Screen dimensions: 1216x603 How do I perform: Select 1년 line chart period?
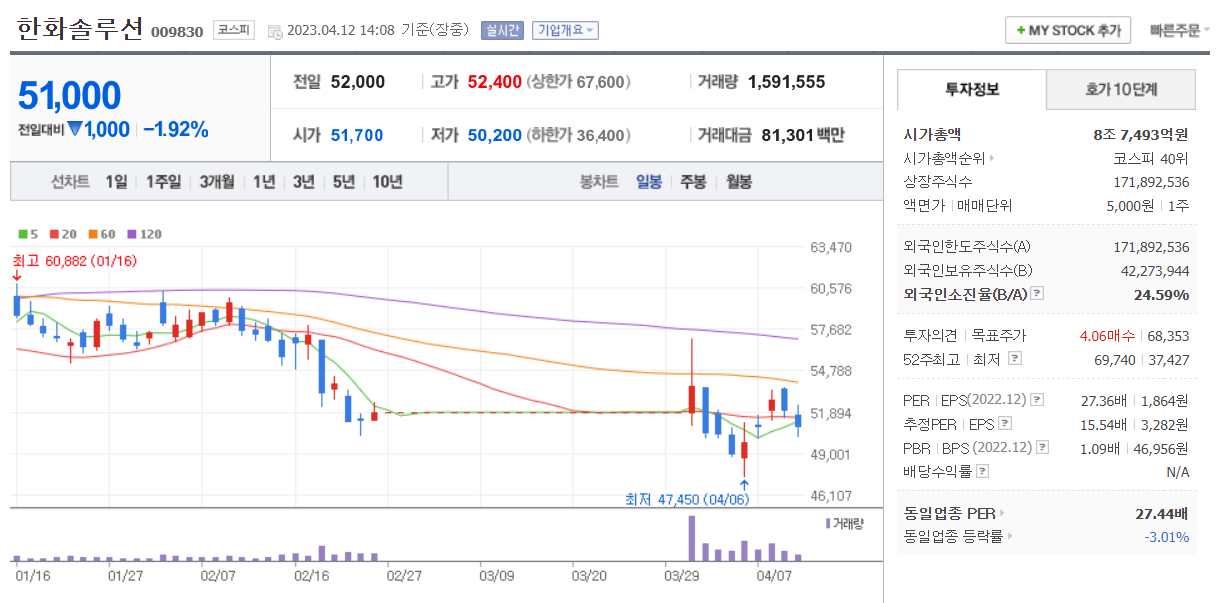264,181
